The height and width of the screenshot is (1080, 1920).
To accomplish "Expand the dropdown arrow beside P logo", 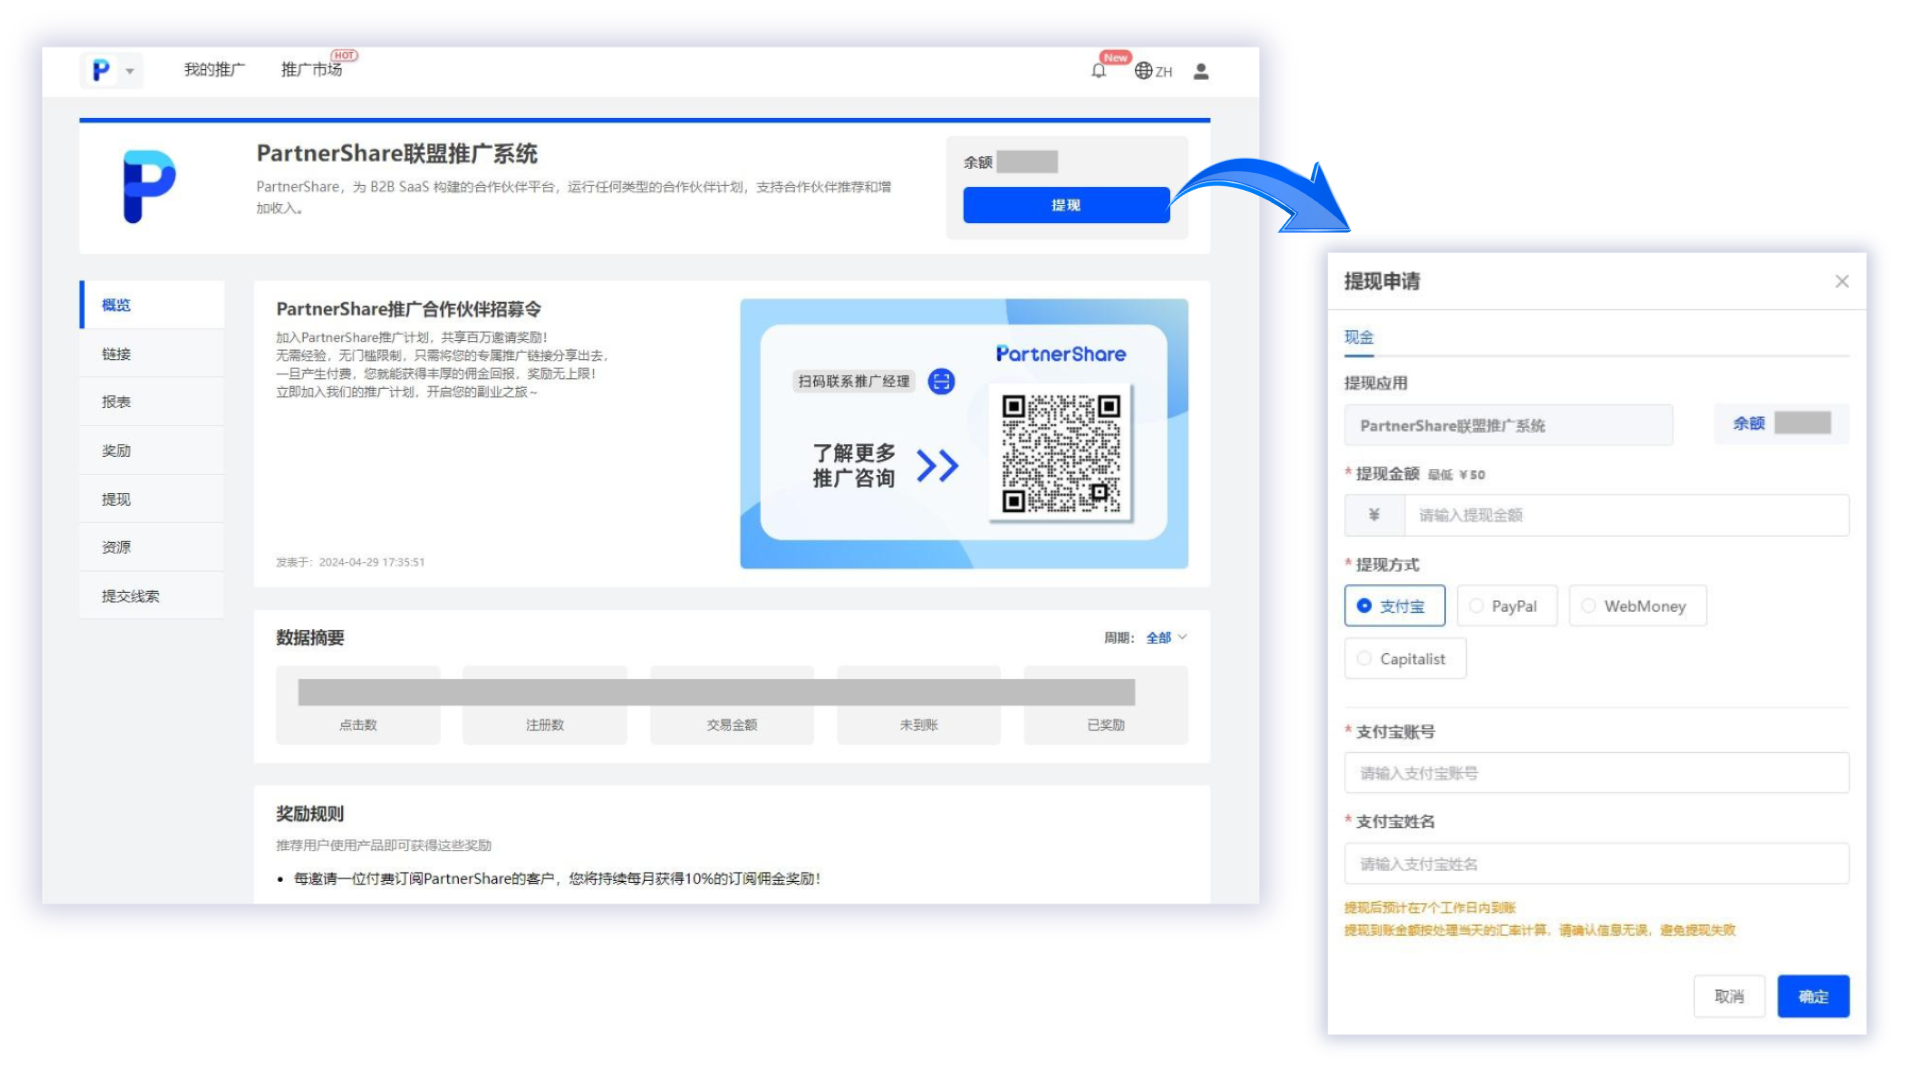I will (x=130, y=71).
